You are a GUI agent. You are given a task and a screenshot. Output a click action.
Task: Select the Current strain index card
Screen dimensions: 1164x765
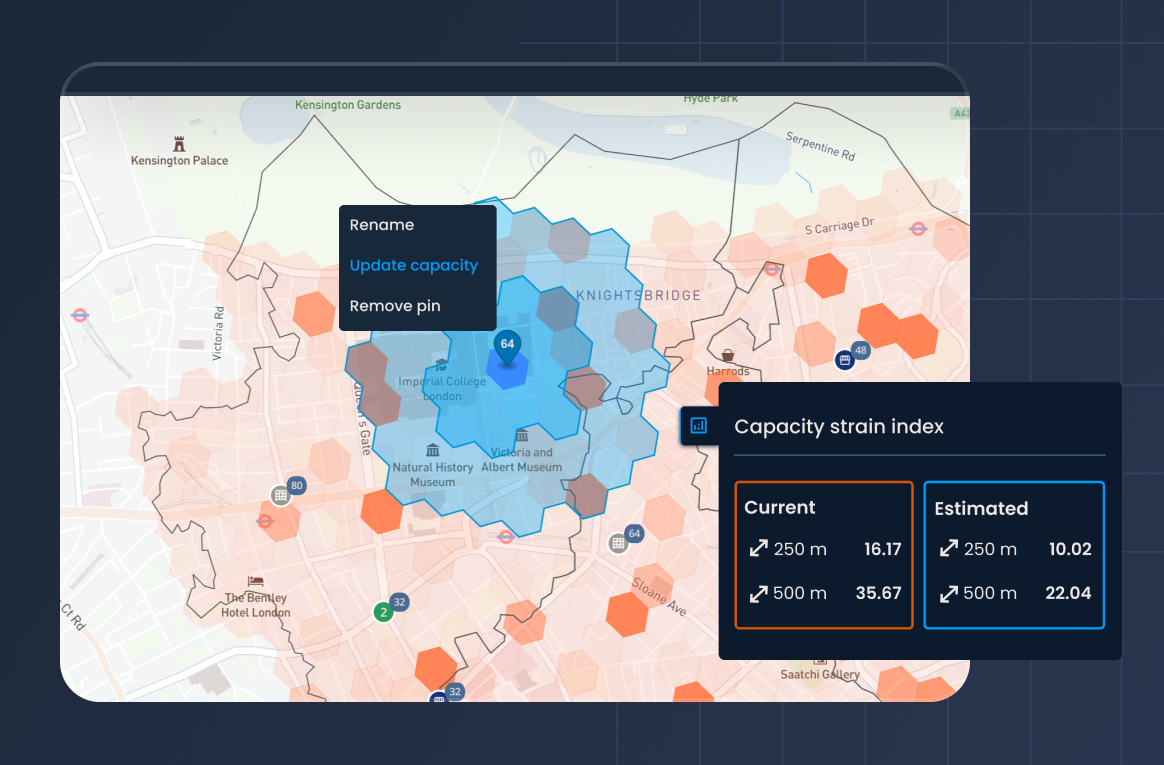pyautogui.click(x=823, y=554)
